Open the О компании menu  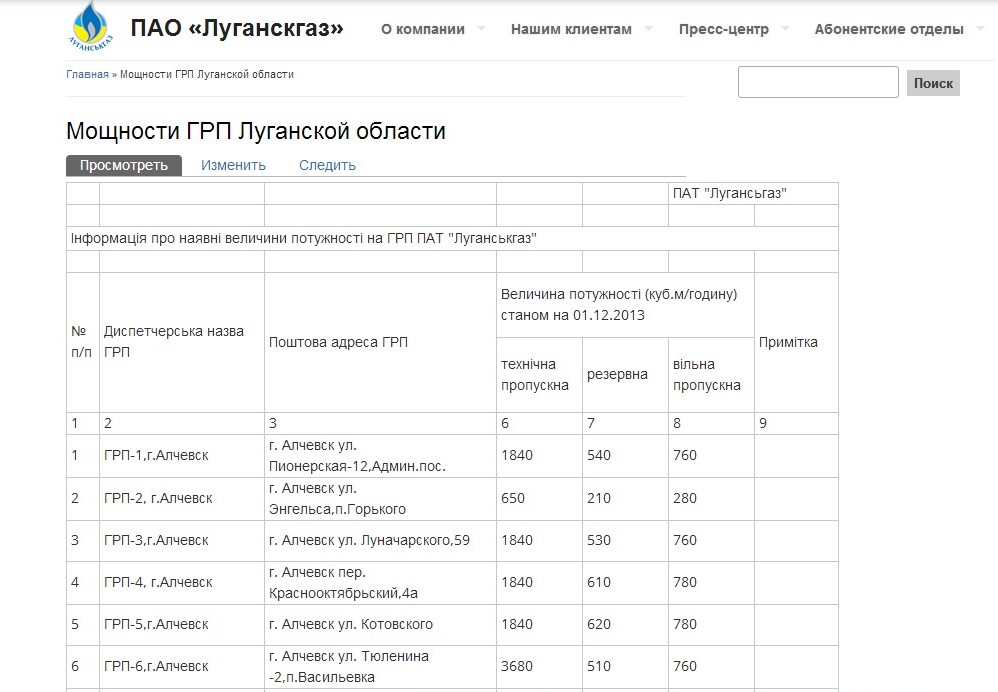(x=423, y=29)
